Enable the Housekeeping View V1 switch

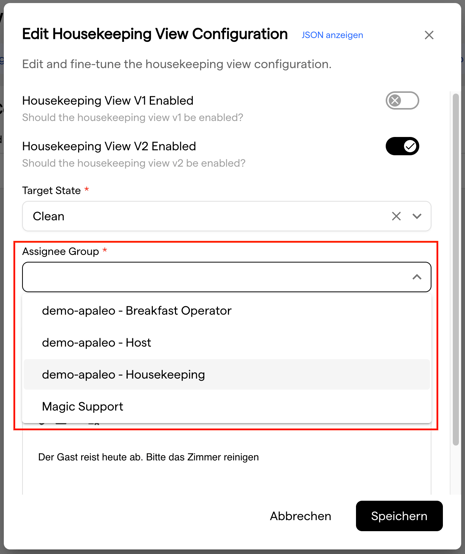coord(402,101)
